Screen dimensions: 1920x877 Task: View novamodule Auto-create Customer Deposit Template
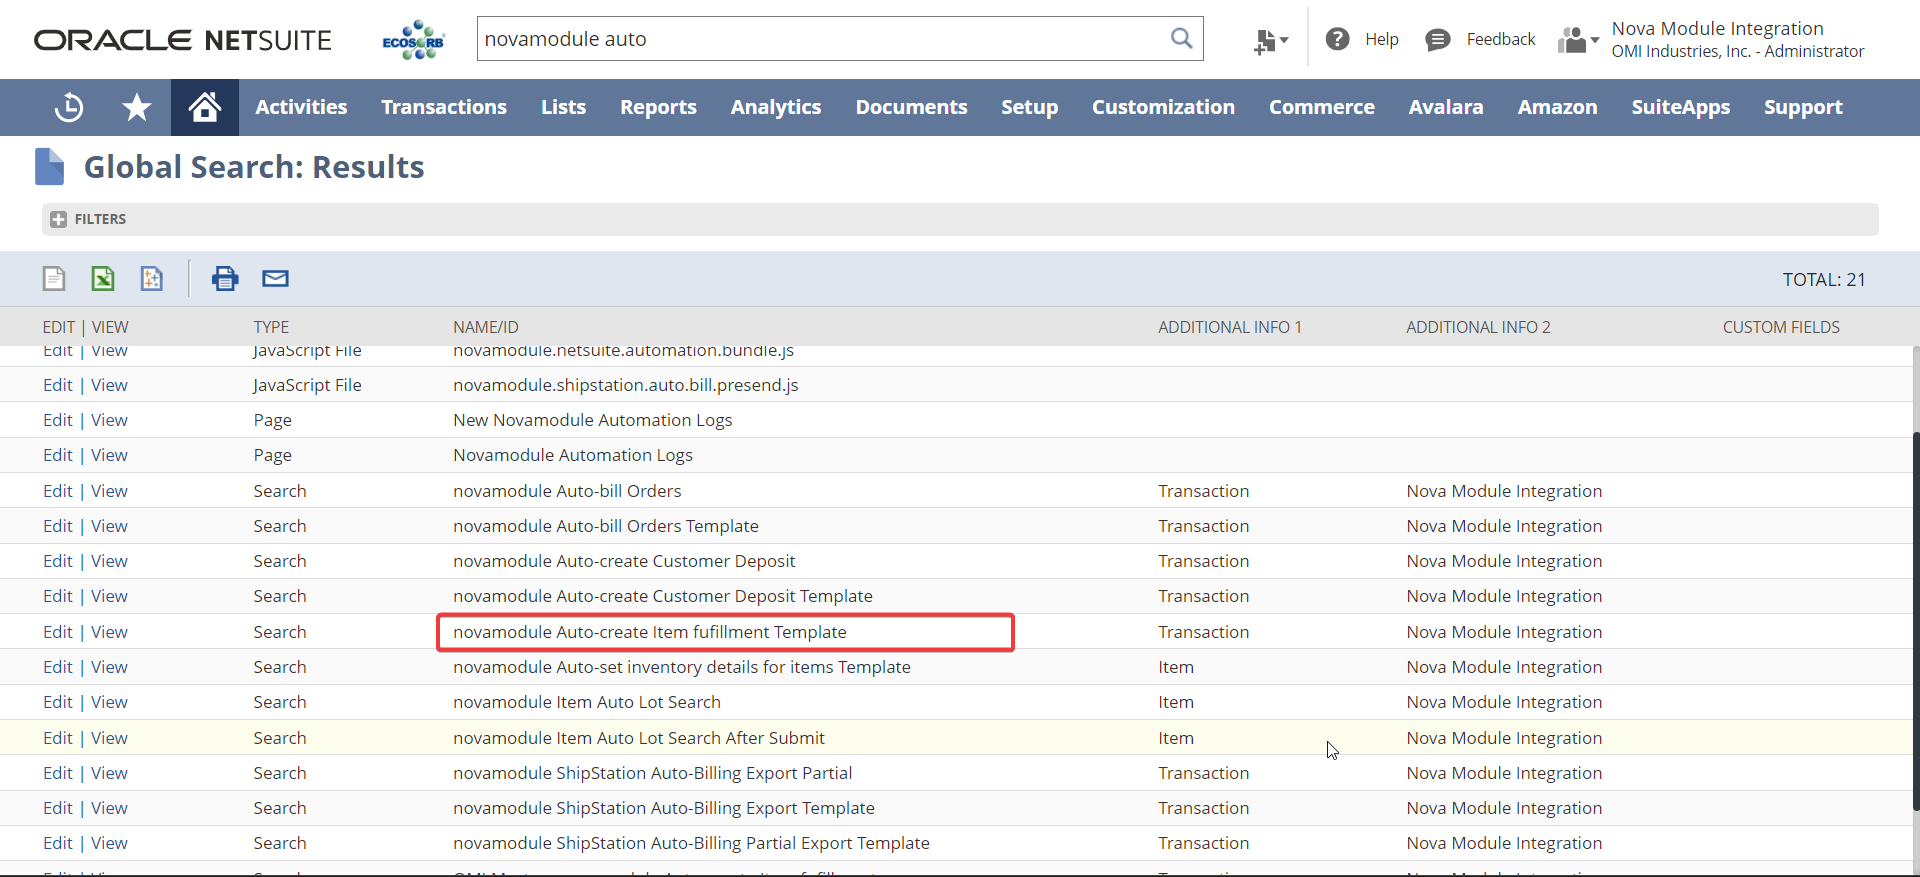[109, 596]
